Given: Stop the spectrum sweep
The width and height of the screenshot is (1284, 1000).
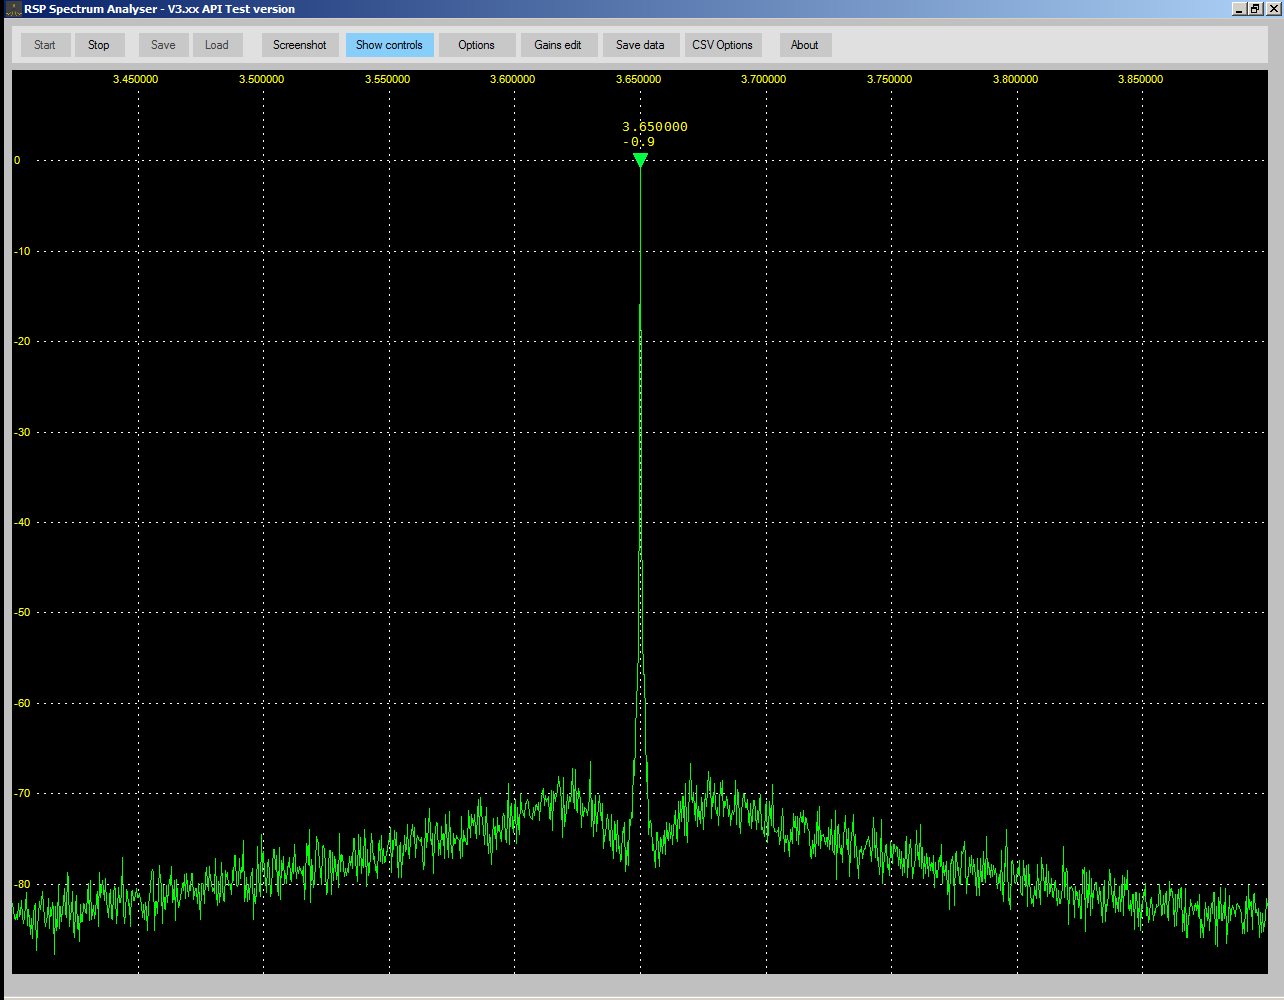Looking at the screenshot, I should 99,45.
